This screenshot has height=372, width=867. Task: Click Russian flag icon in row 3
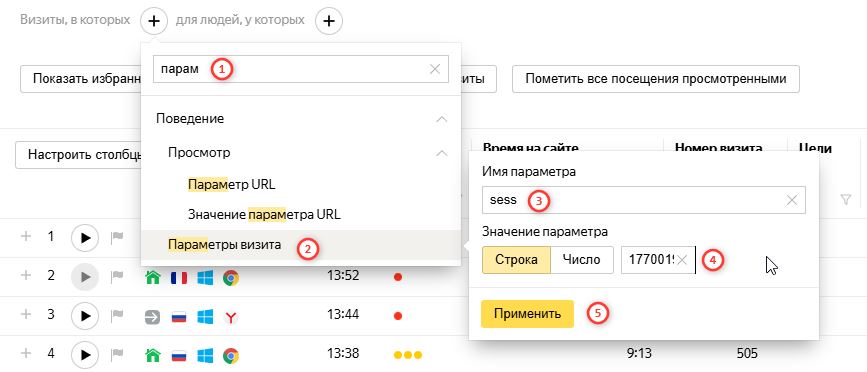179,317
